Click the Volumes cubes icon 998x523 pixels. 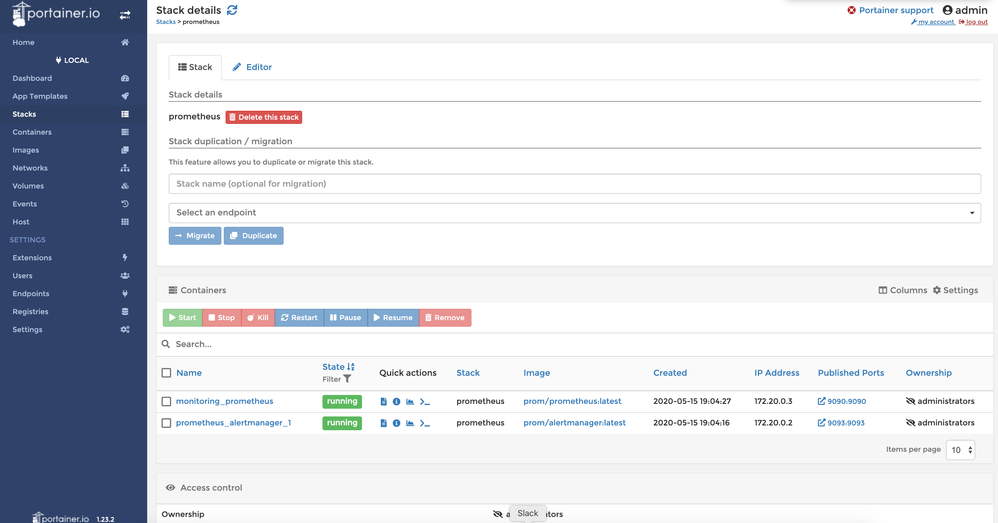pyautogui.click(x=125, y=186)
